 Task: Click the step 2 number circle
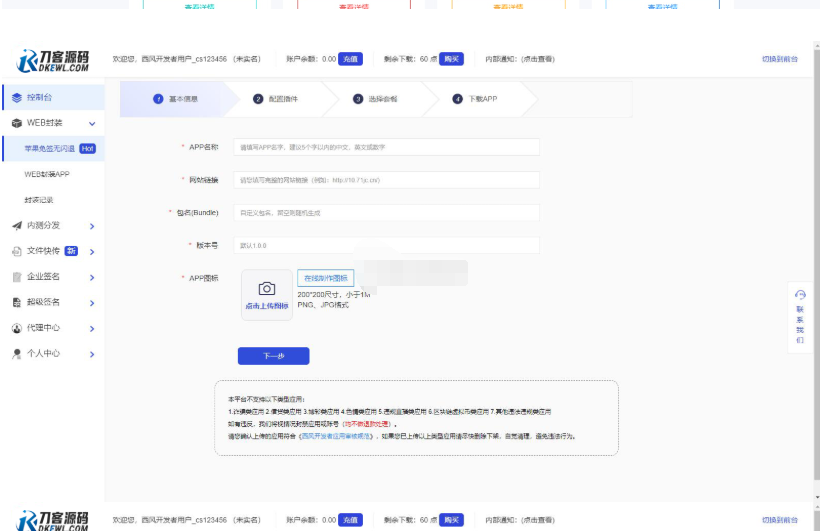click(x=258, y=99)
